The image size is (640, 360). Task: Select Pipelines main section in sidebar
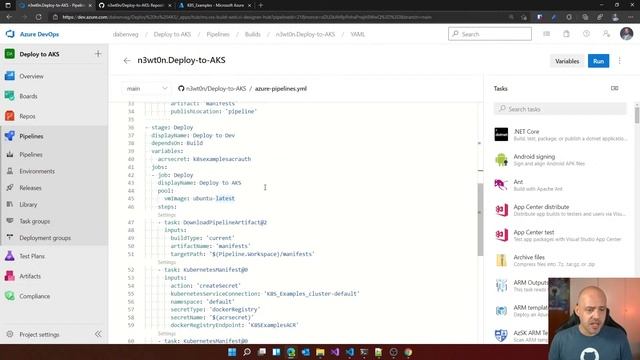click(x=31, y=136)
